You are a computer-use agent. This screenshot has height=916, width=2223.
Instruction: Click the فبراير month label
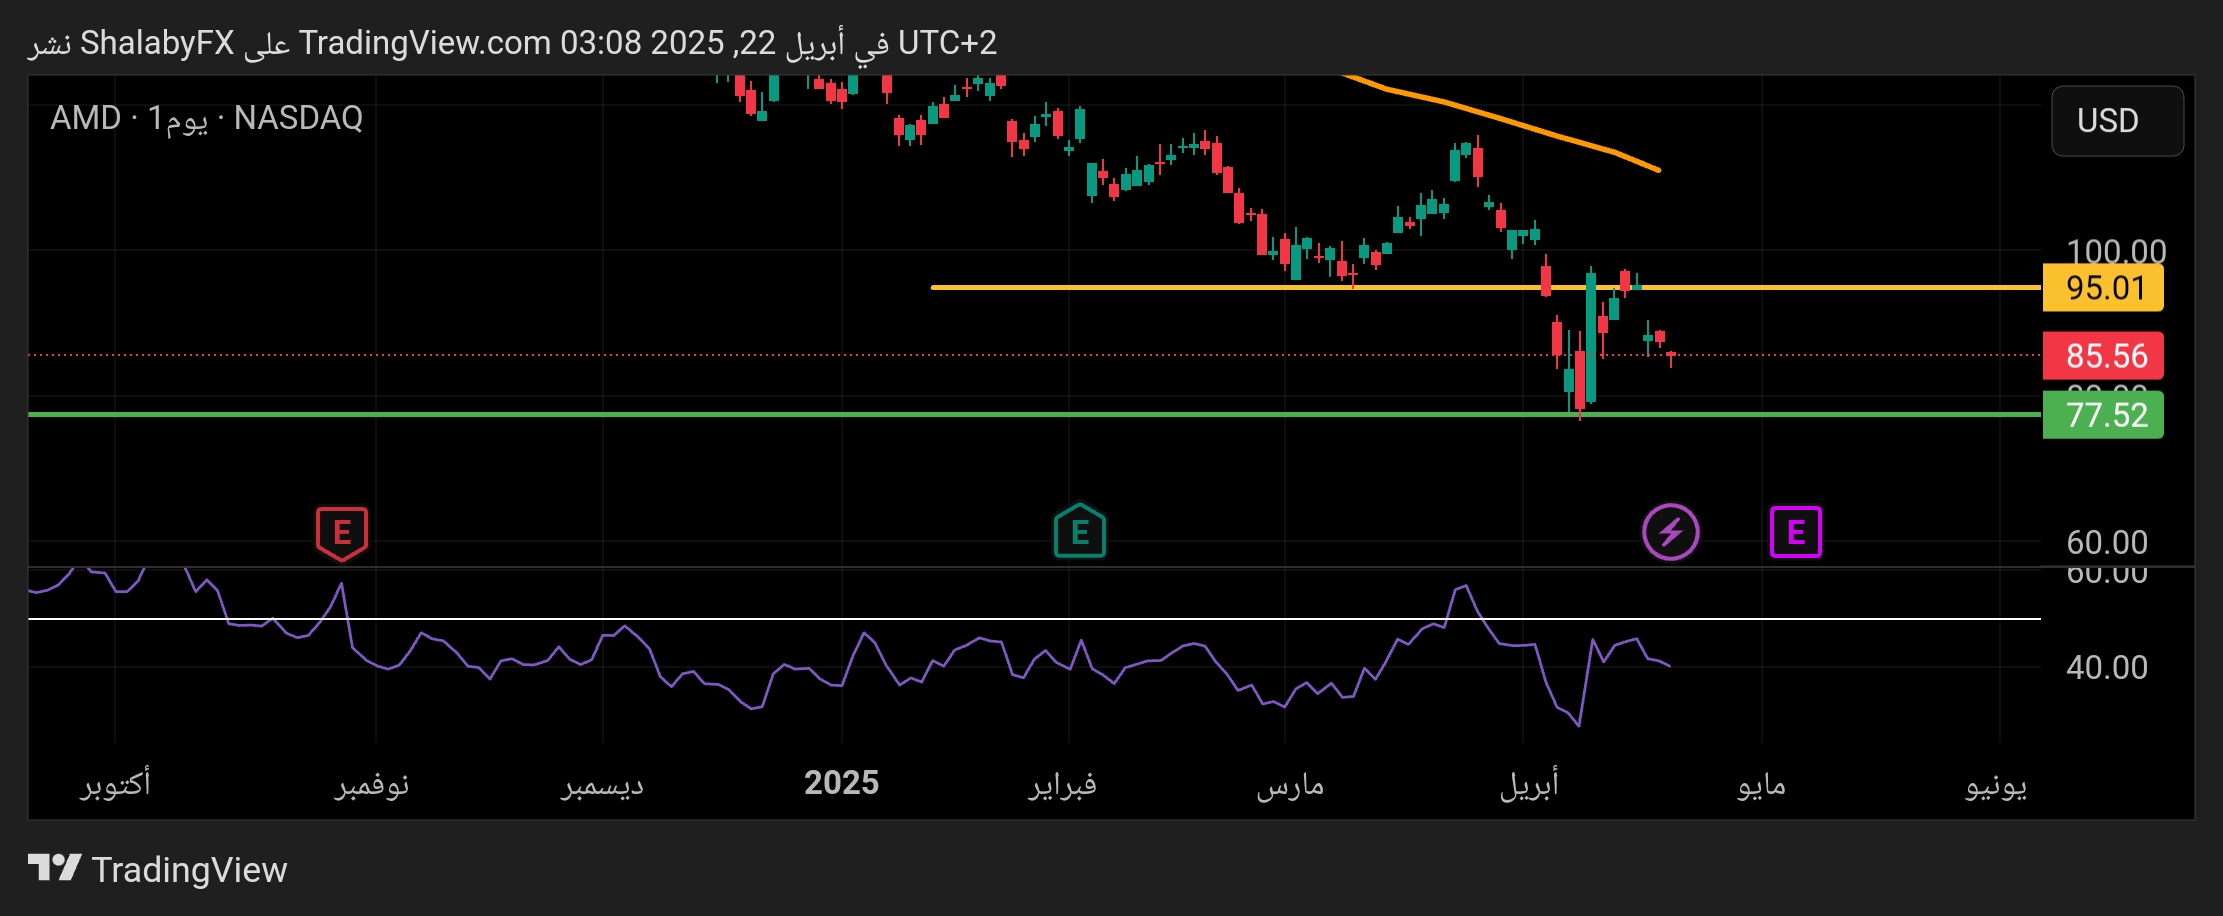(1063, 785)
